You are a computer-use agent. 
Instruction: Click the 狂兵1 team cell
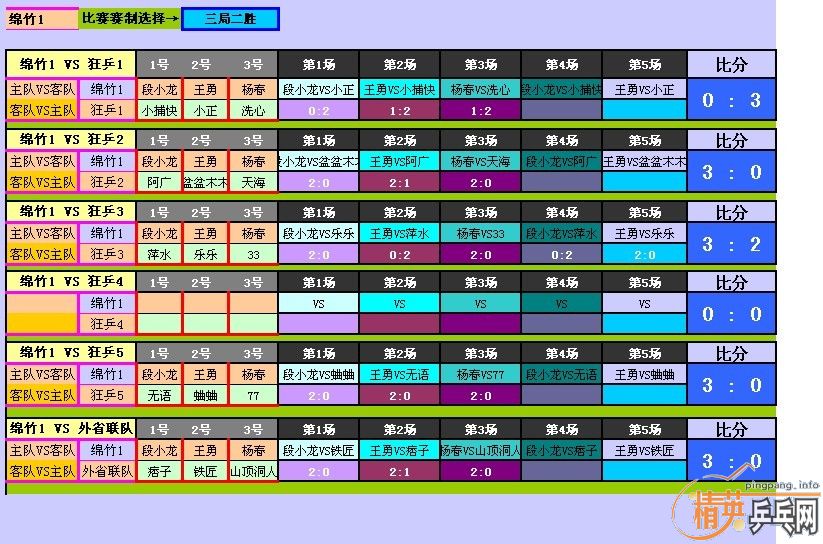(107, 110)
